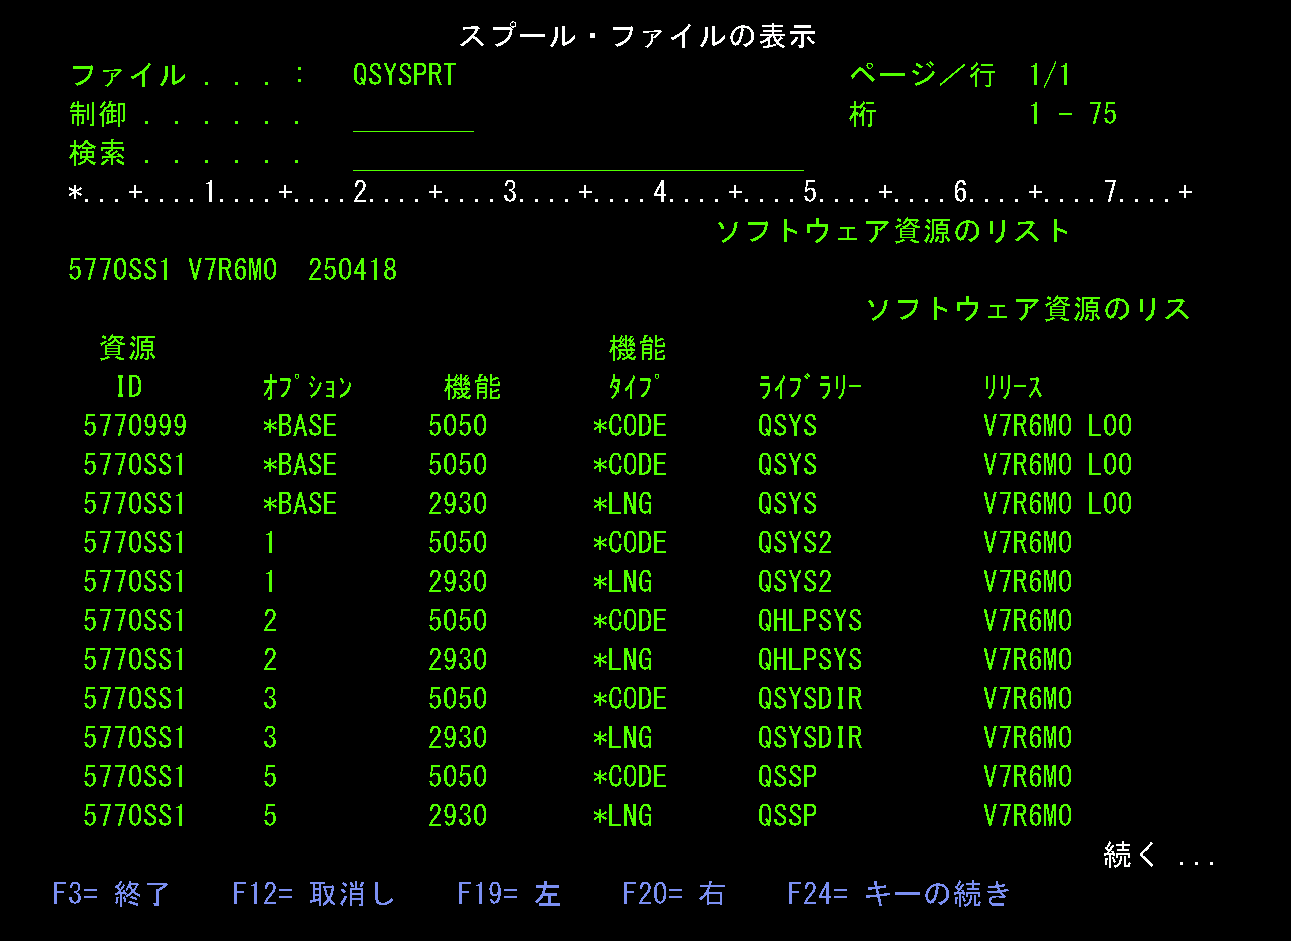Click feature 5050 in the QSSP row
Viewport: 1291px width, 941px height.
pos(458,777)
